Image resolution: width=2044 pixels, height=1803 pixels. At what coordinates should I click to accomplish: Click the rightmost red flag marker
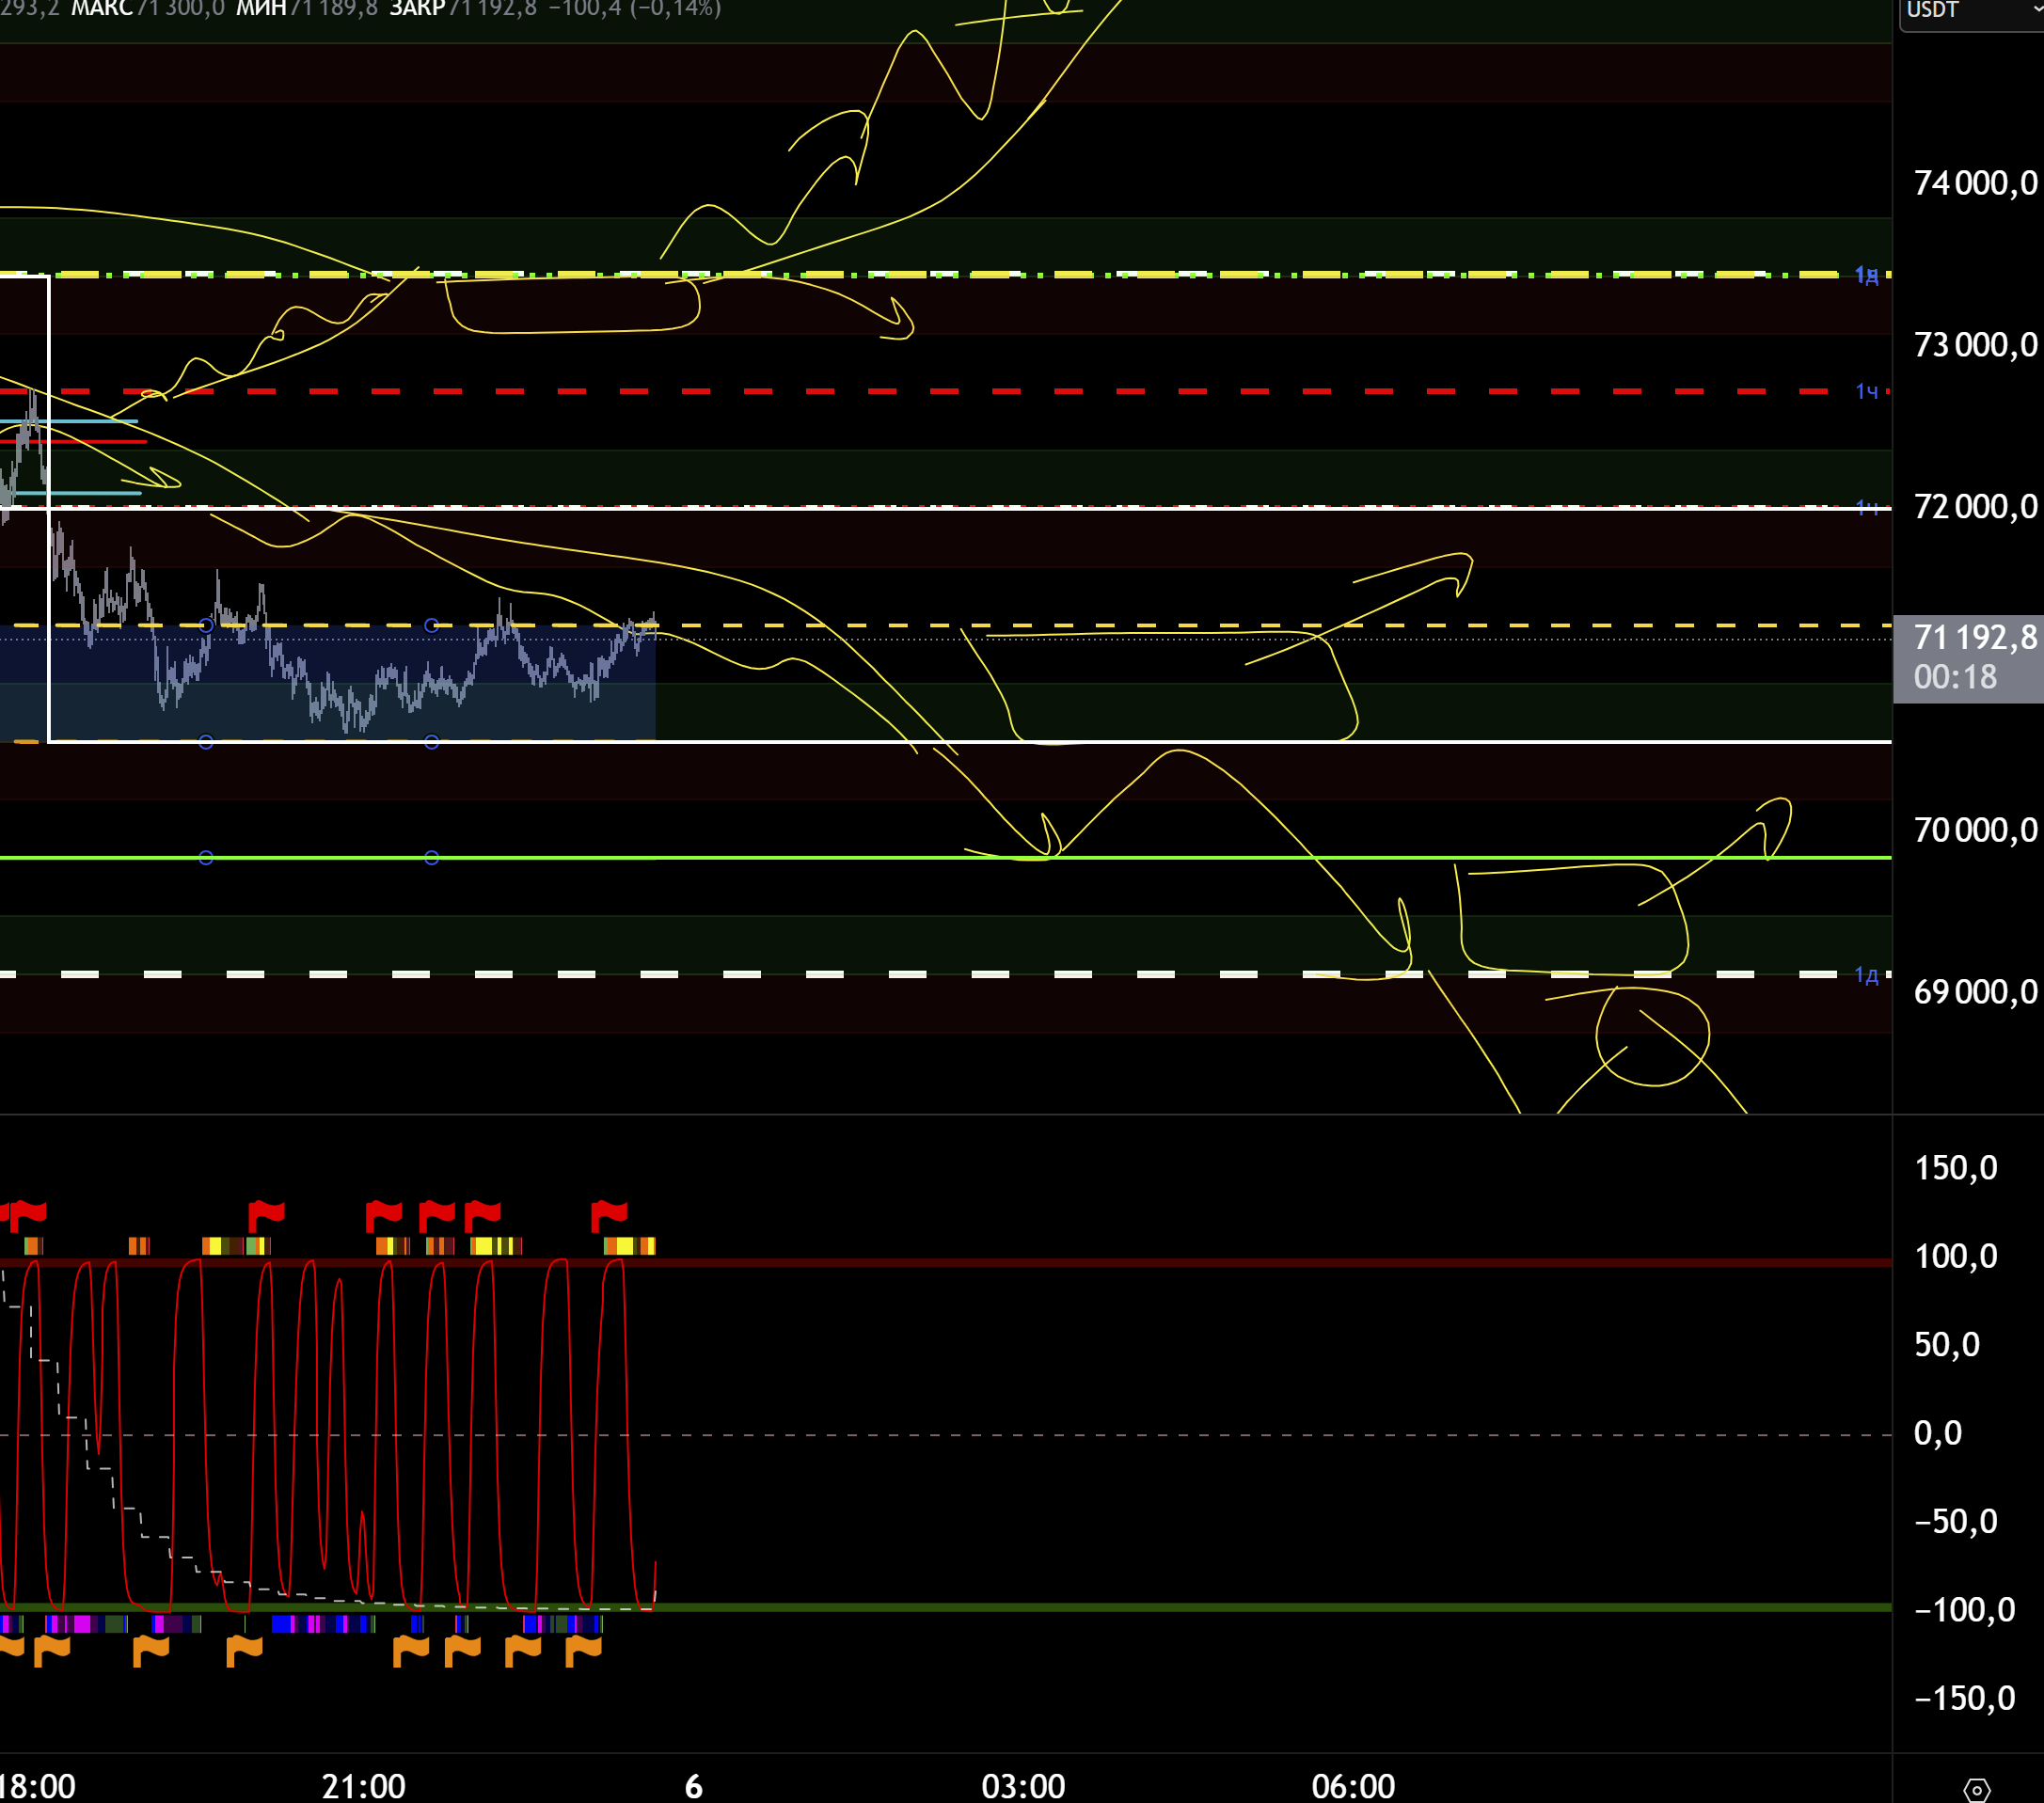608,1215
